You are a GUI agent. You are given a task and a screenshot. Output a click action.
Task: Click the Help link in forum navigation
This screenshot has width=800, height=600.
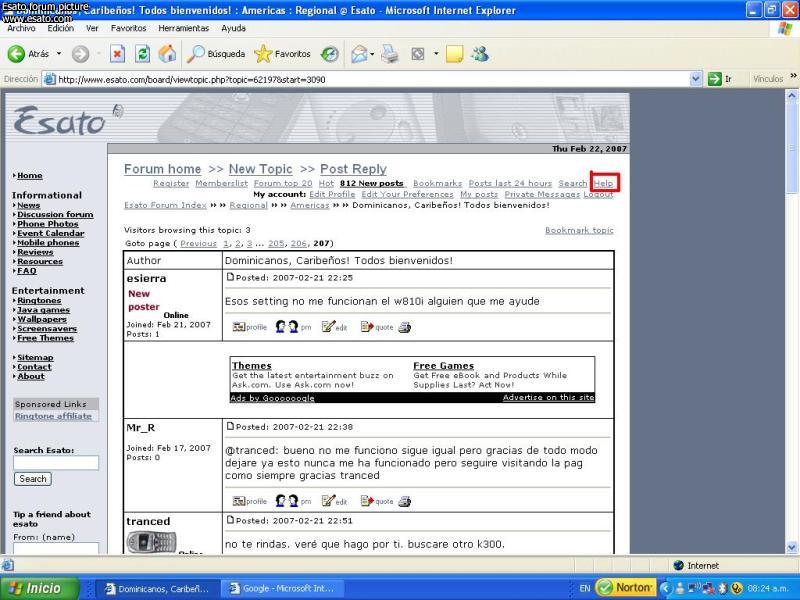click(604, 183)
